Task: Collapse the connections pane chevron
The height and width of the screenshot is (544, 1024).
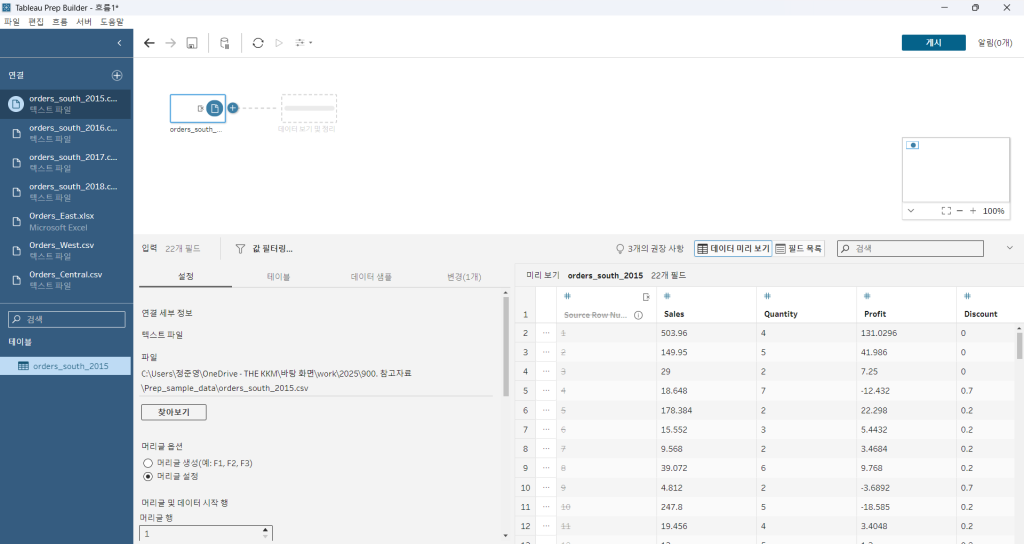Action: point(119,43)
